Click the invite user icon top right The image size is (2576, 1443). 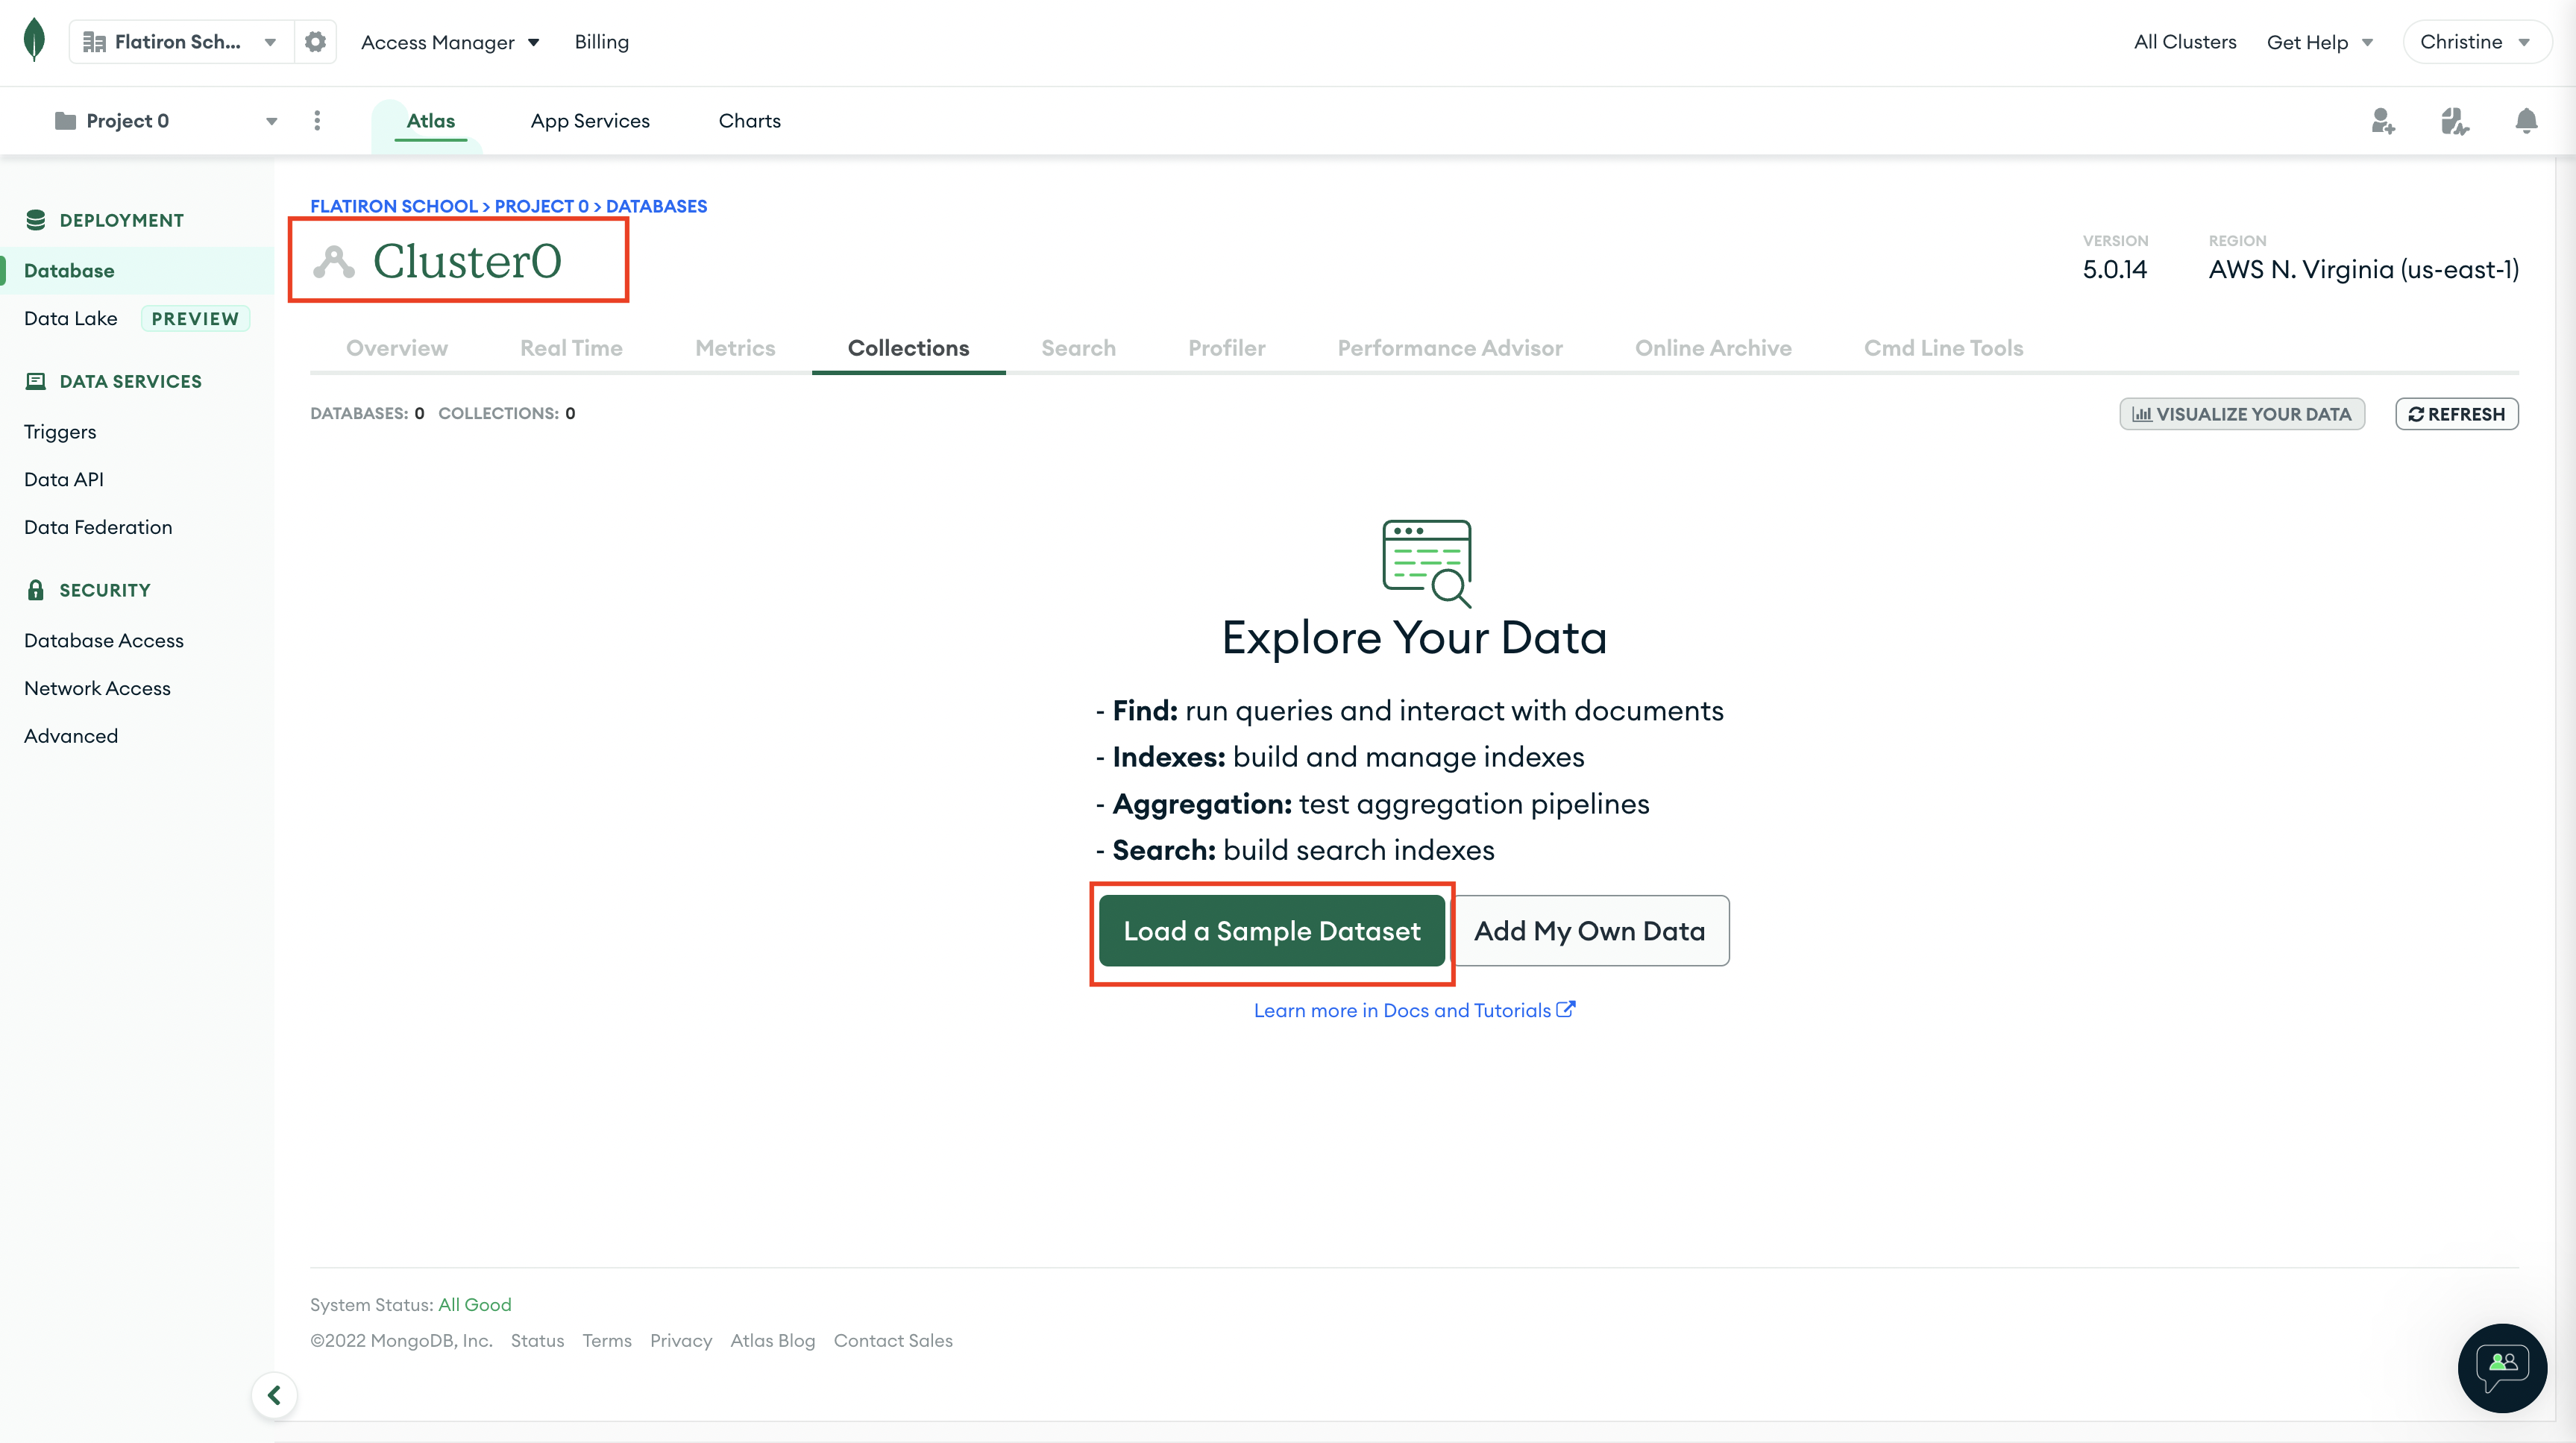pos(2383,120)
